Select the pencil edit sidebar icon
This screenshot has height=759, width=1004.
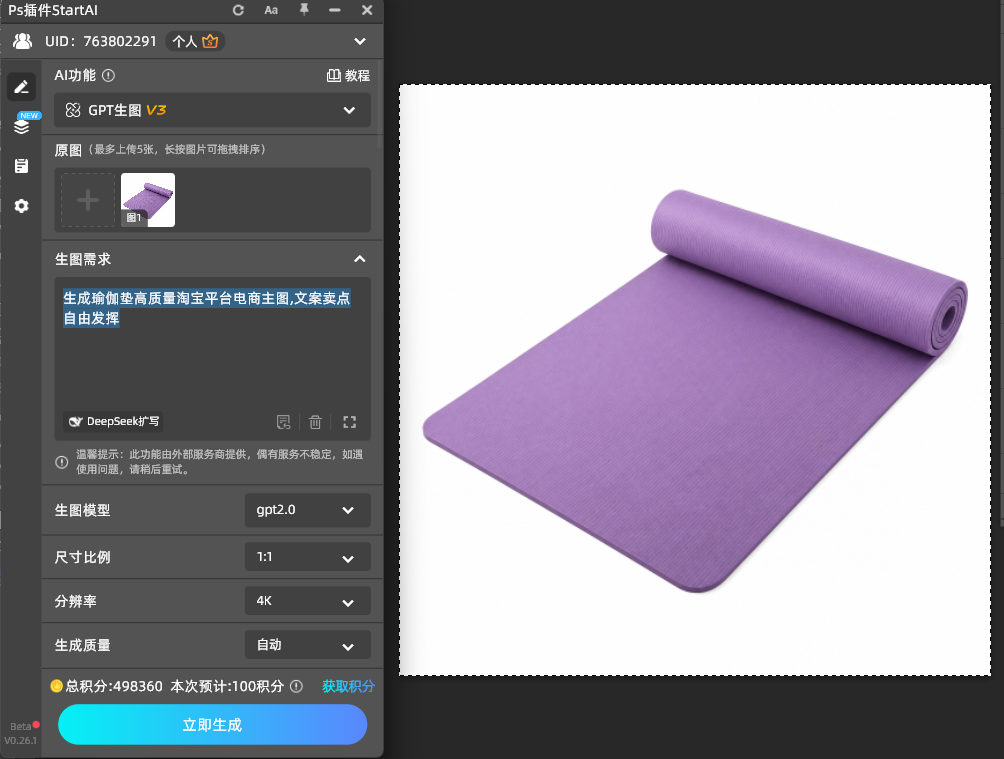tap(22, 86)
